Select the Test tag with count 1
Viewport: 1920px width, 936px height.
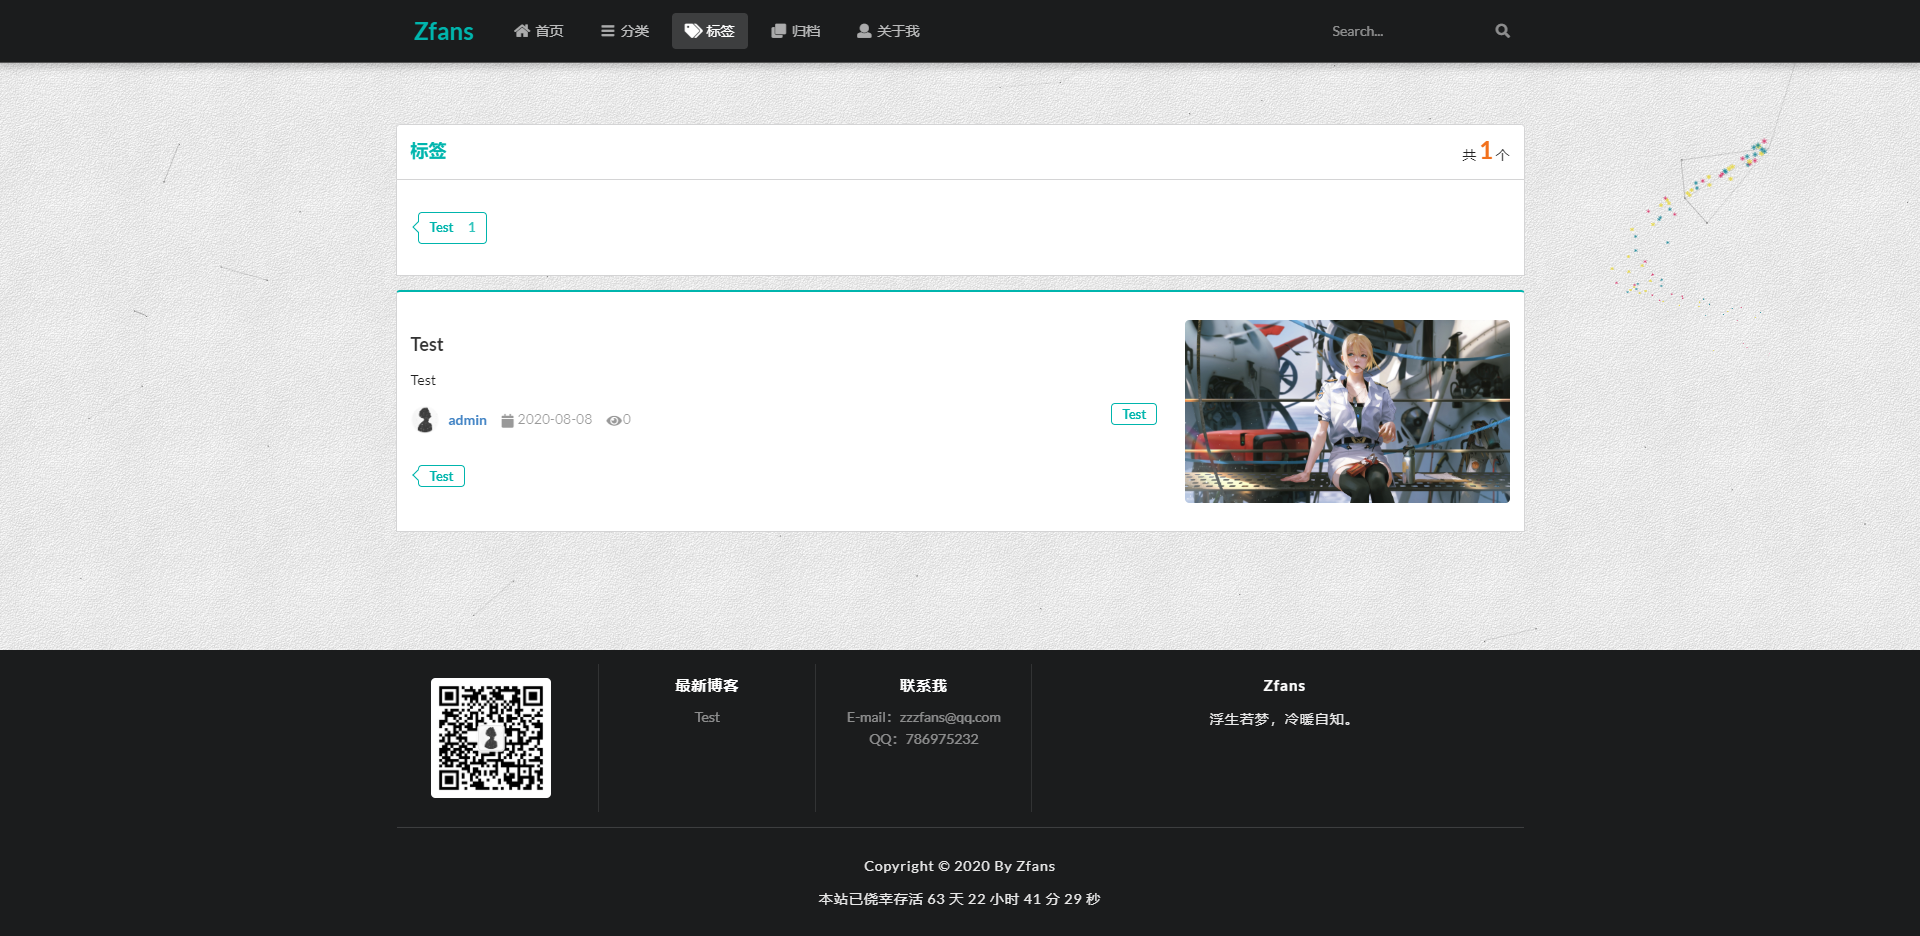pos(451,228)
